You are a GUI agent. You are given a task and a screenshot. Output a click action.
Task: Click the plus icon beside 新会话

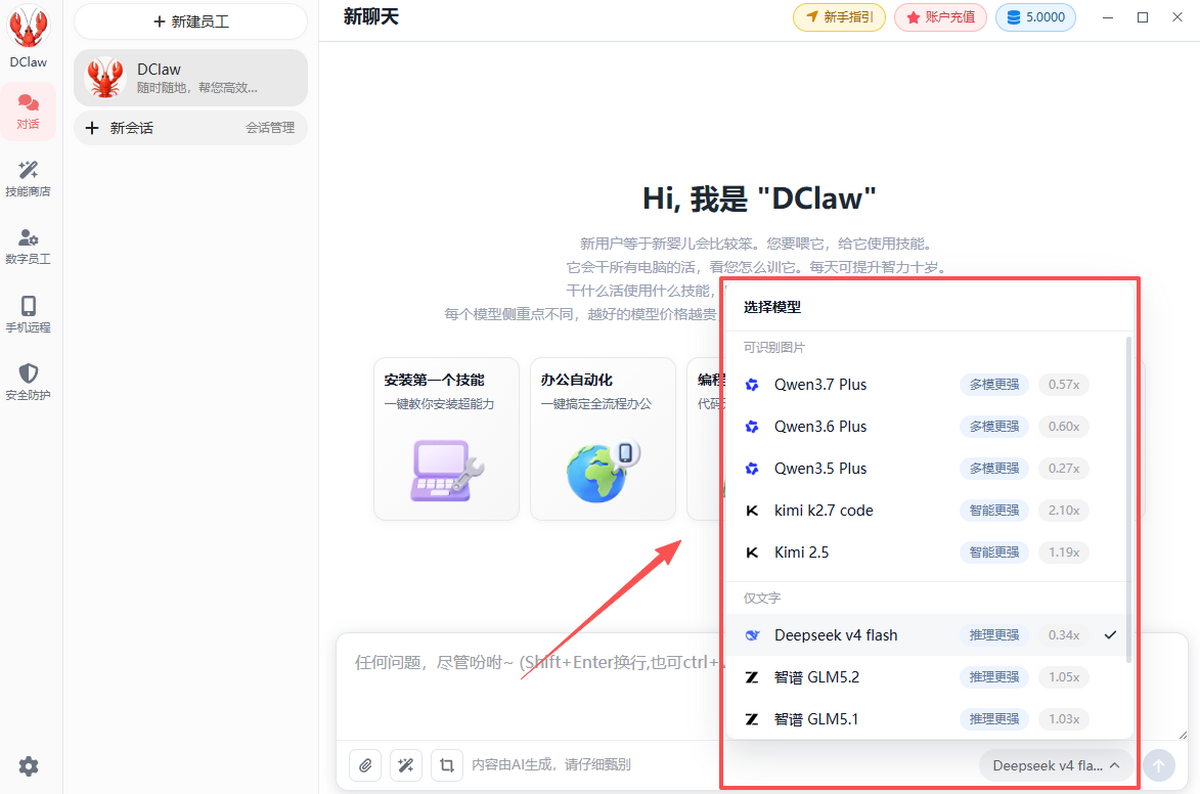pyautogui.click(x=92, y=128)
